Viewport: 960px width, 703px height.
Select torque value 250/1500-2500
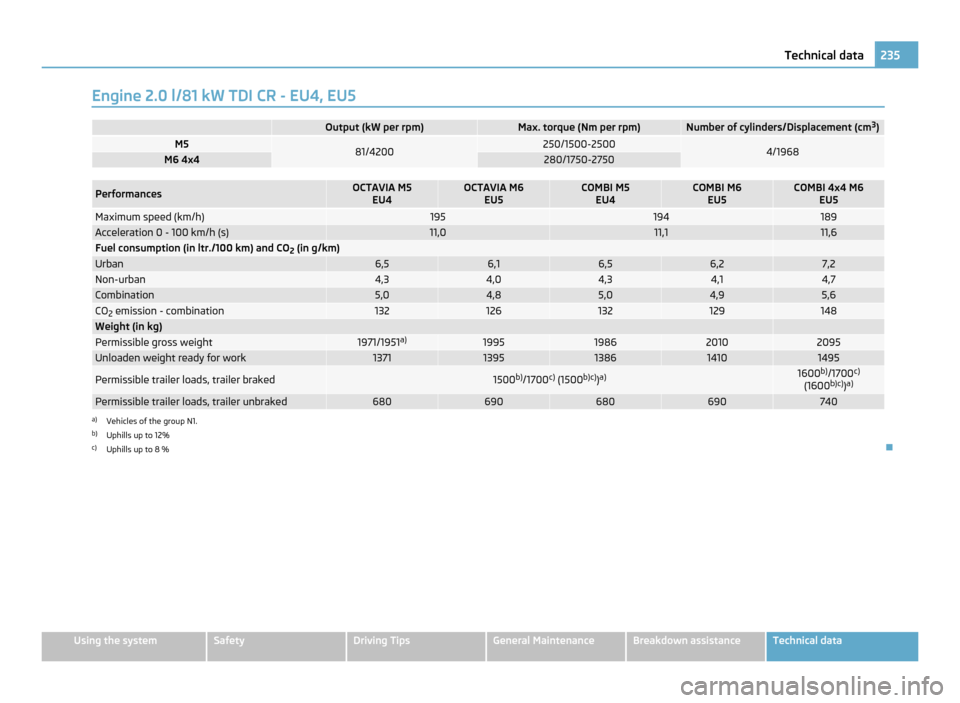click(579, 144)
